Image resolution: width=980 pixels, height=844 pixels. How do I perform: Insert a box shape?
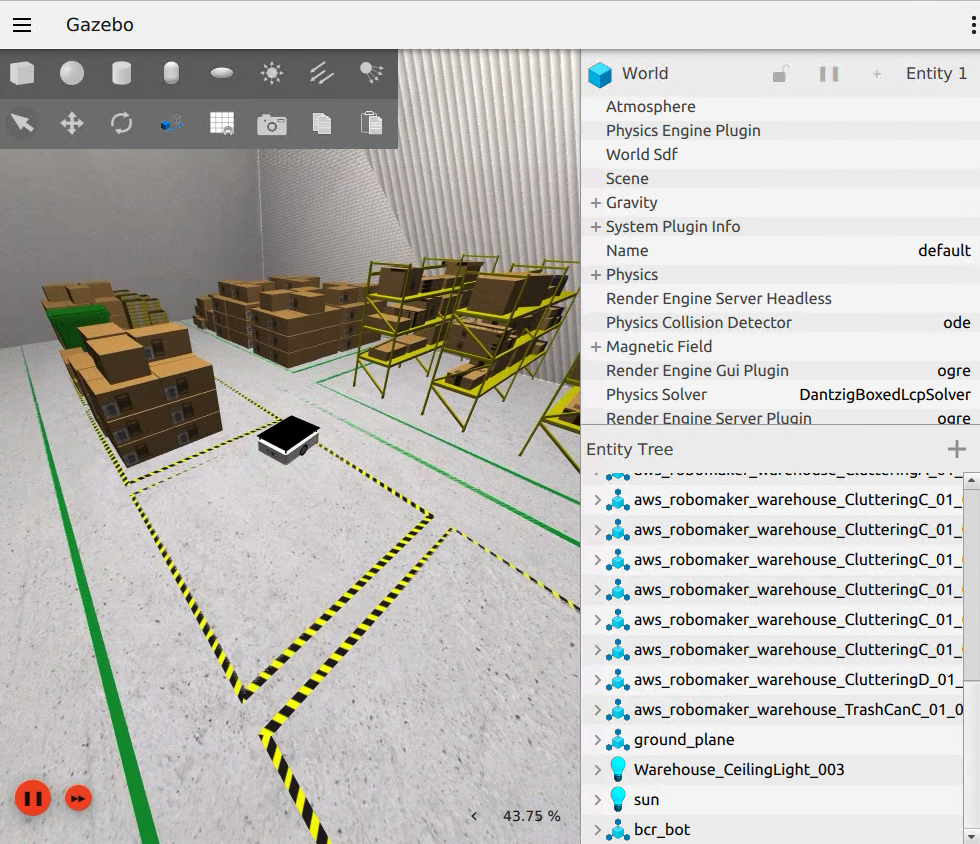pos(22,73)
